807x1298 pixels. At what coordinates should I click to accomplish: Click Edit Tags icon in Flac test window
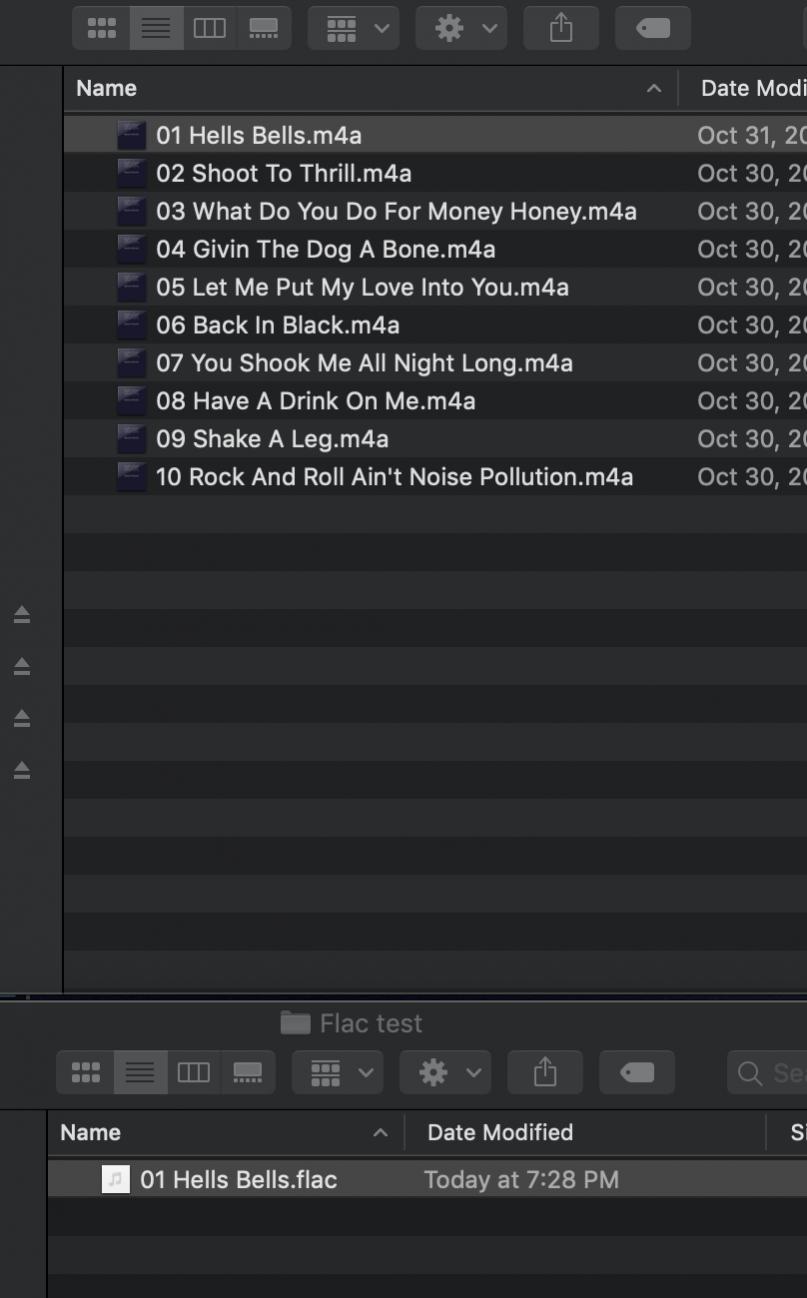(637, 1073)
